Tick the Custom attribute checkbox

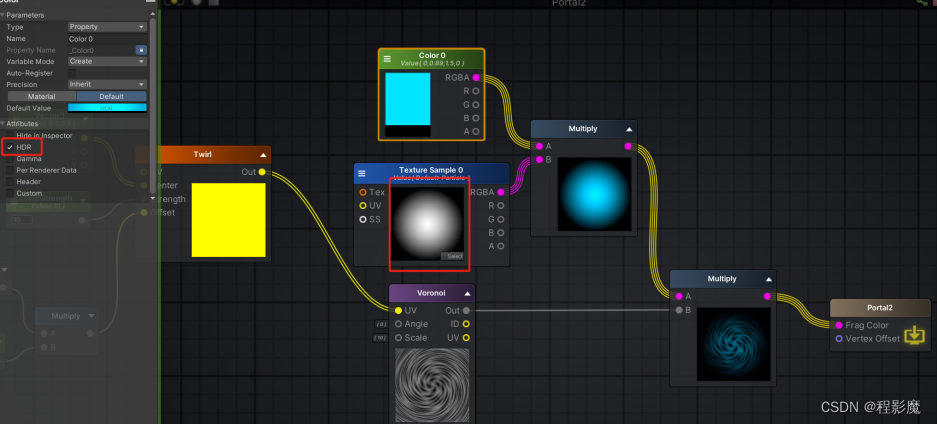(x=10, y=193)
